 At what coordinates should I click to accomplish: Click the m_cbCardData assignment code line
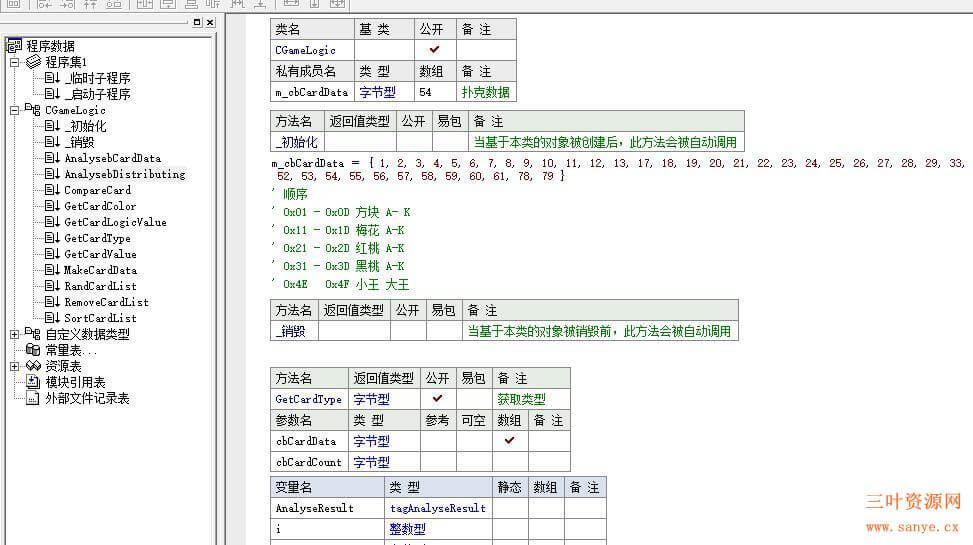point(618,169)
